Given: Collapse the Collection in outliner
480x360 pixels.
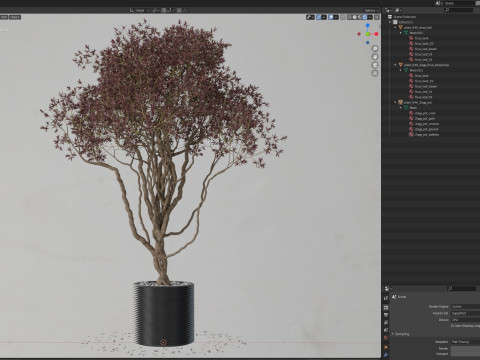Looking at the screenshot, I should (x=390, y=22).
